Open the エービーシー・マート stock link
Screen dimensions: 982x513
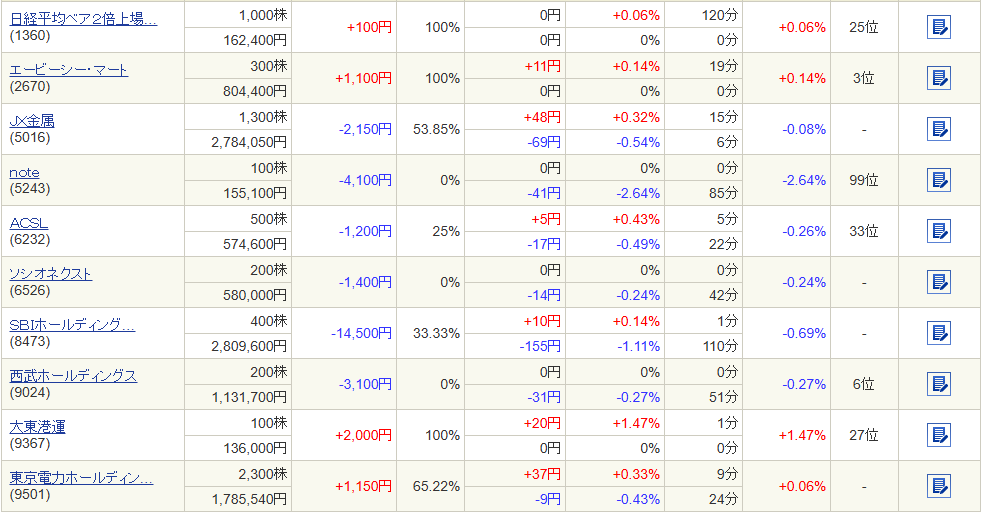click(x=68, y=69)
